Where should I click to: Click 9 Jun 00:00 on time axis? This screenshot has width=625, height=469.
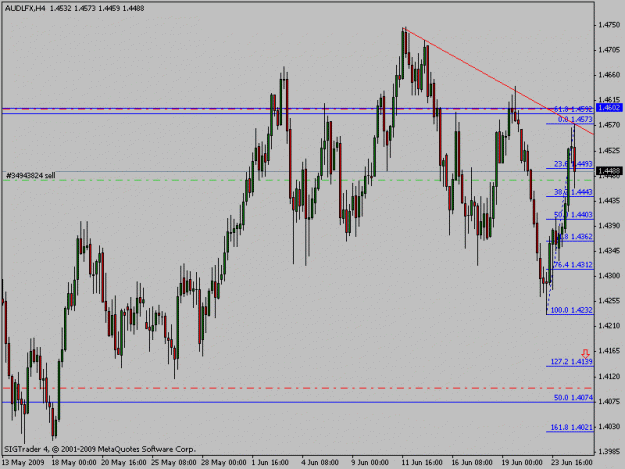(x=370, y=463)
